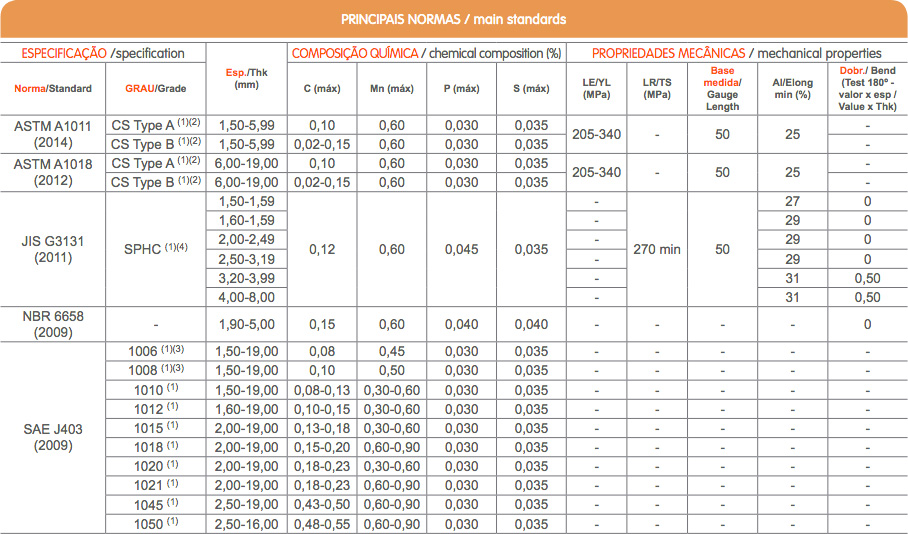Click the Mn (máx) column header
The image size is (908, 534).
pos(391,89)
